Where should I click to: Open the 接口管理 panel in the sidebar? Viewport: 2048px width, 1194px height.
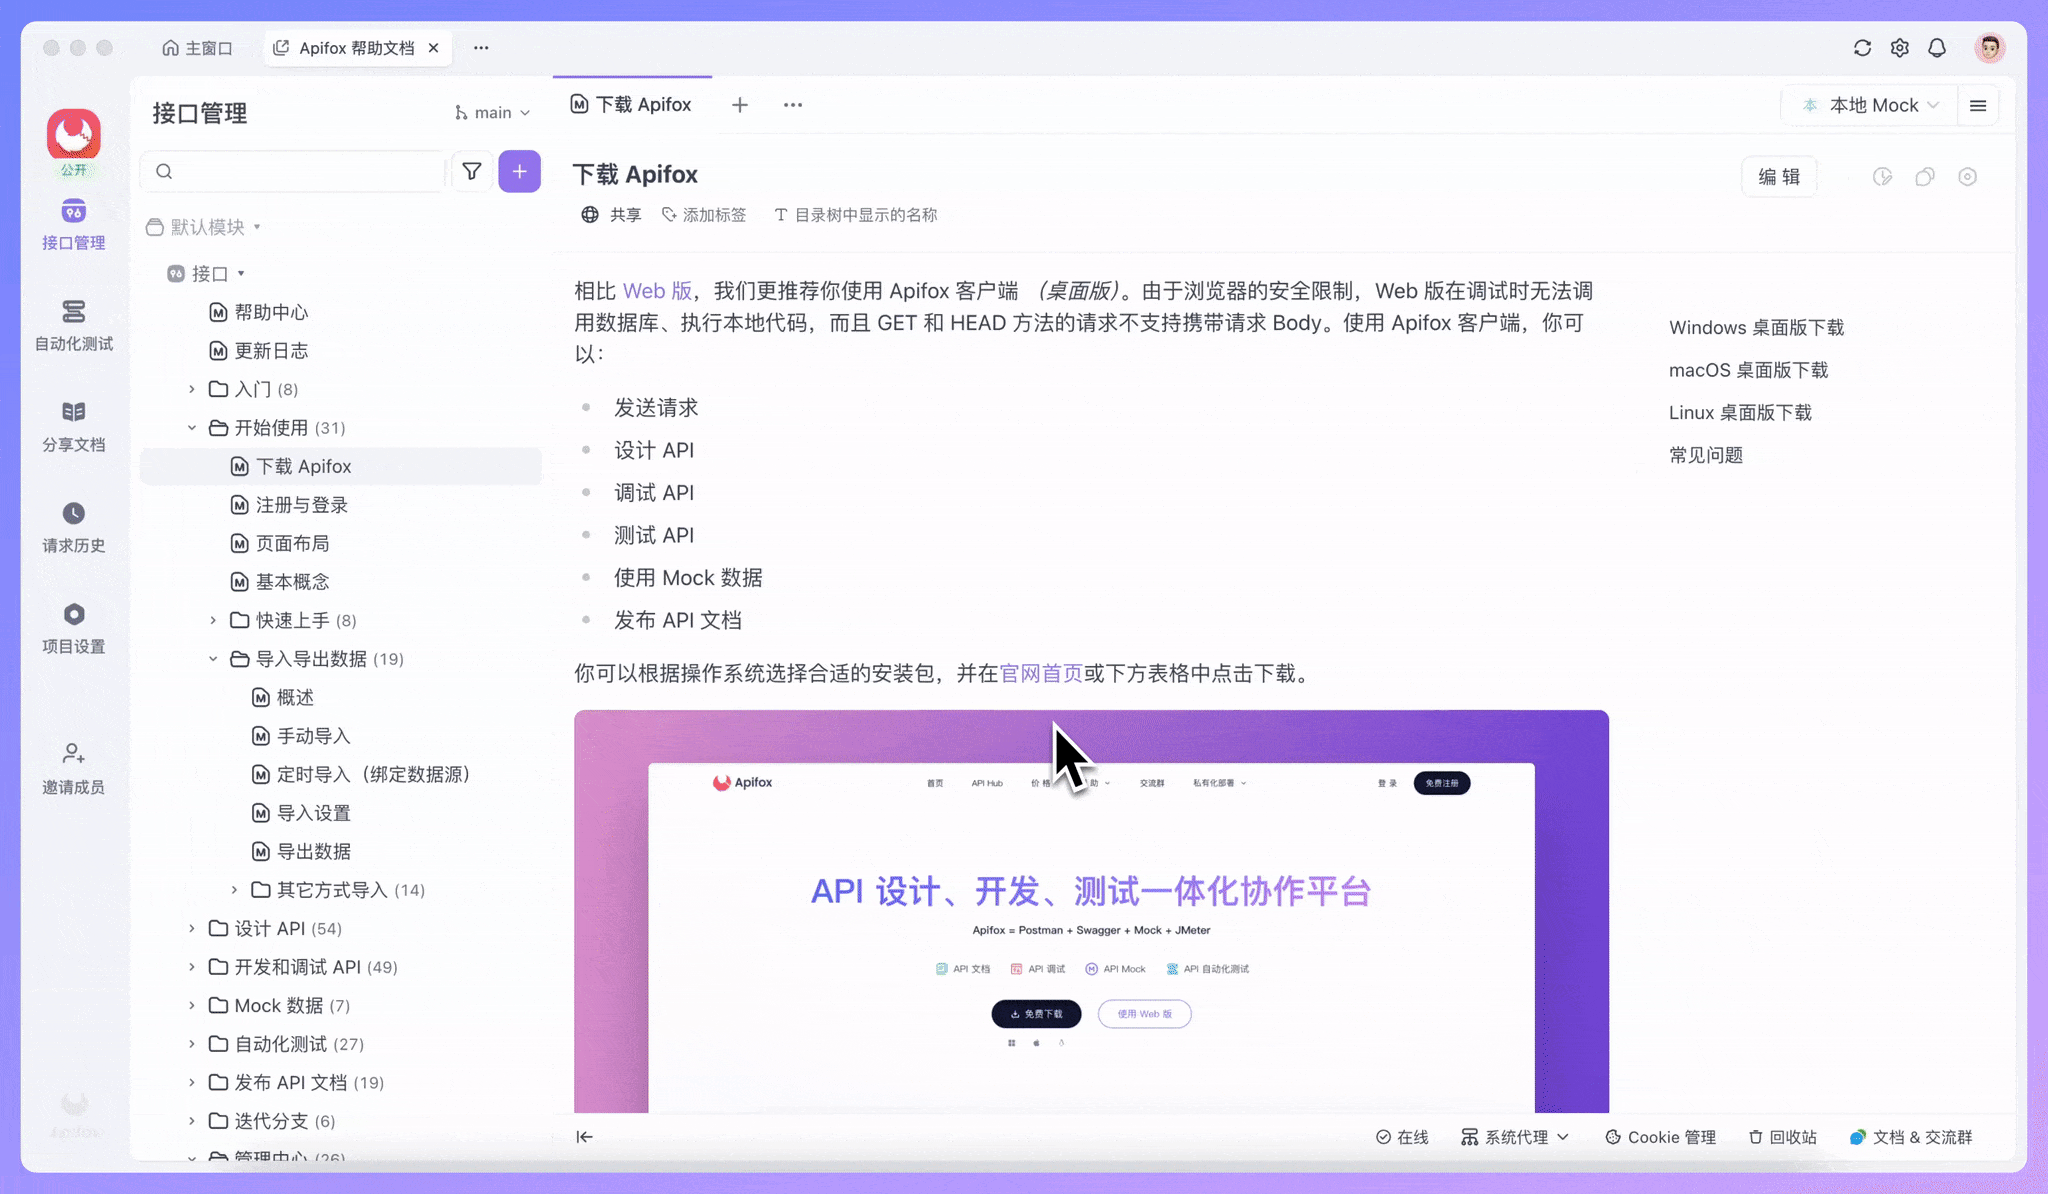coord(73,224)
